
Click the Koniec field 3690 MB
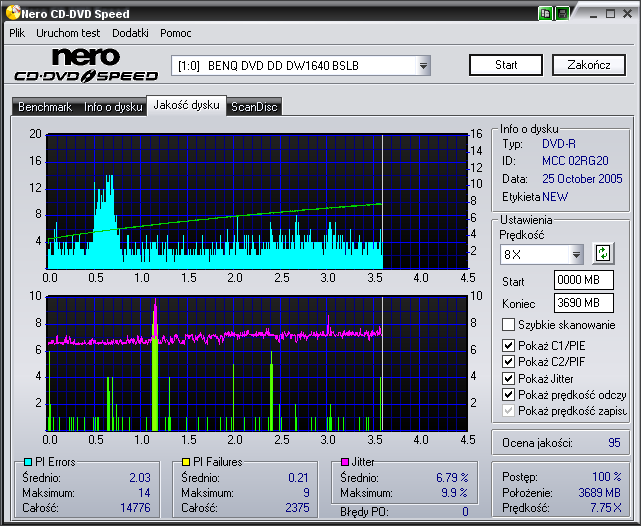[584, 303]
